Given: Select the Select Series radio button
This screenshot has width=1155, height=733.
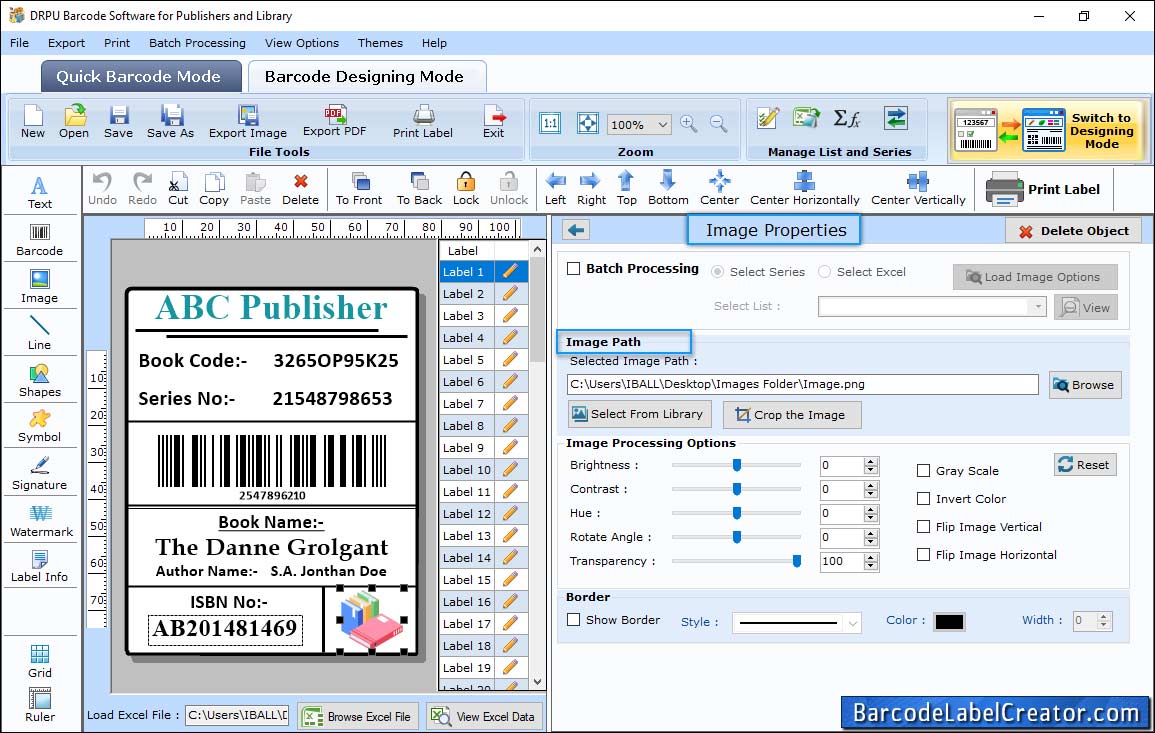Looking at the screenshot, I should pos(717,272).
